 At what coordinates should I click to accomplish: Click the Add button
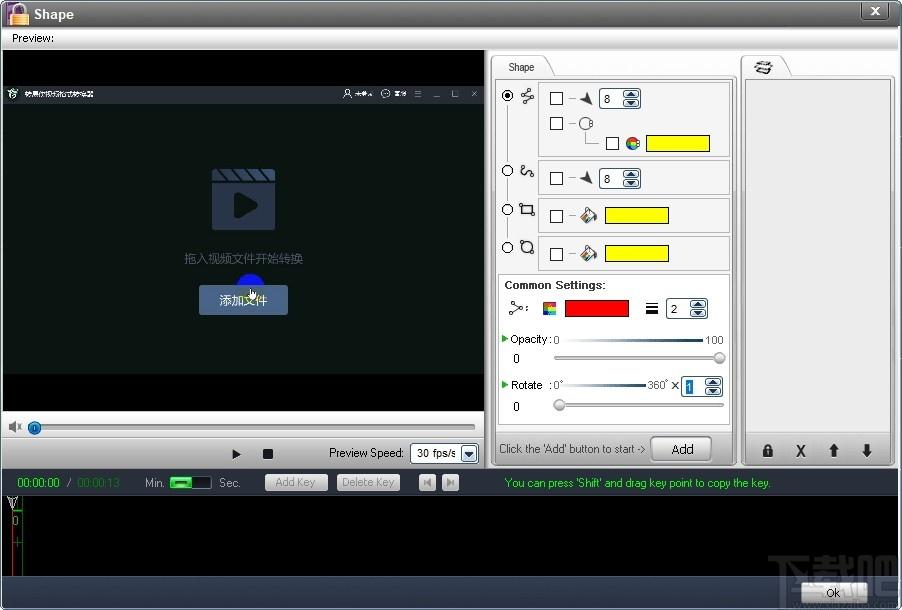click(682, 449)
